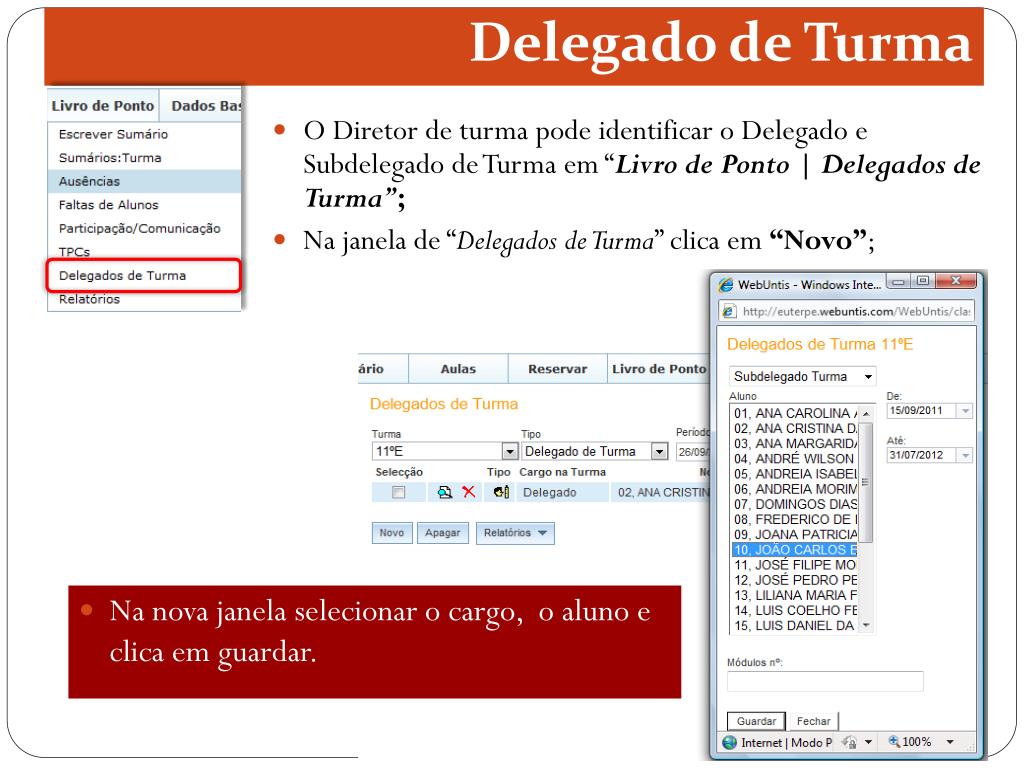Select student 11, JOSÉ FILIPE

tap(795, 565)
